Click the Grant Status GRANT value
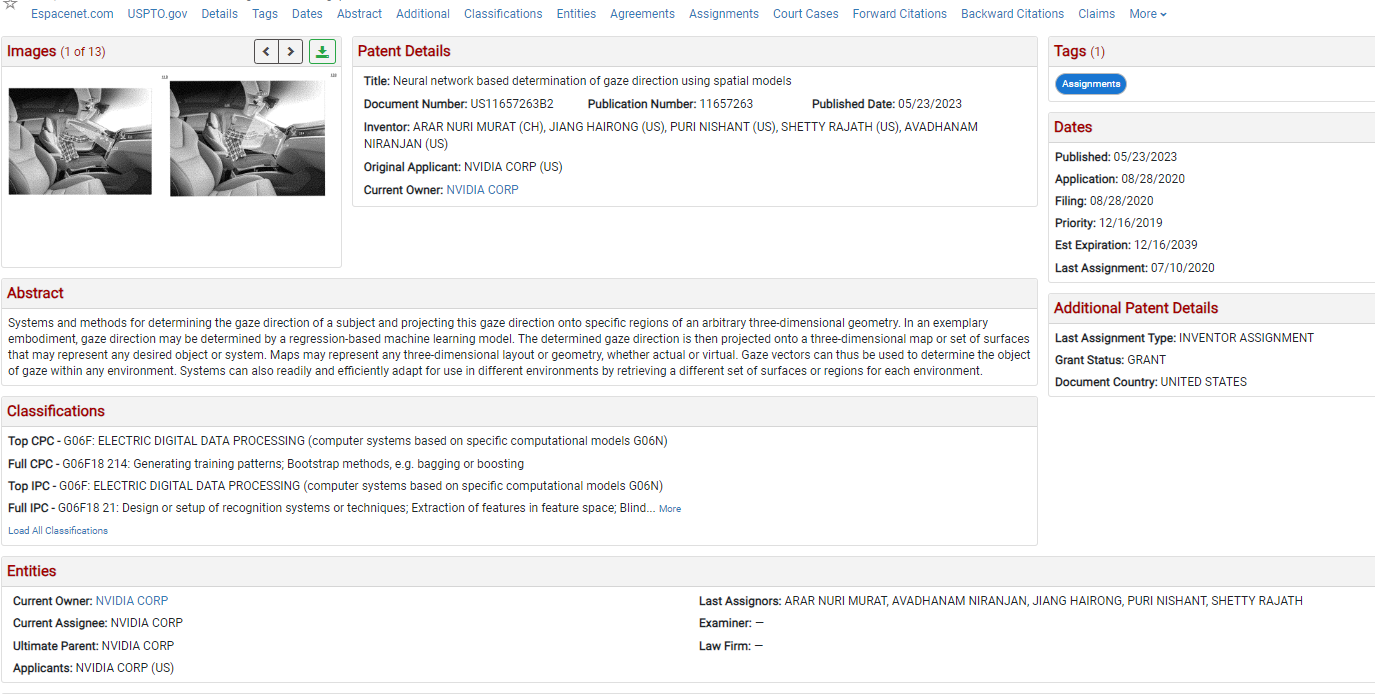Screen dimensions: 1375x694 pos(1147,360)
